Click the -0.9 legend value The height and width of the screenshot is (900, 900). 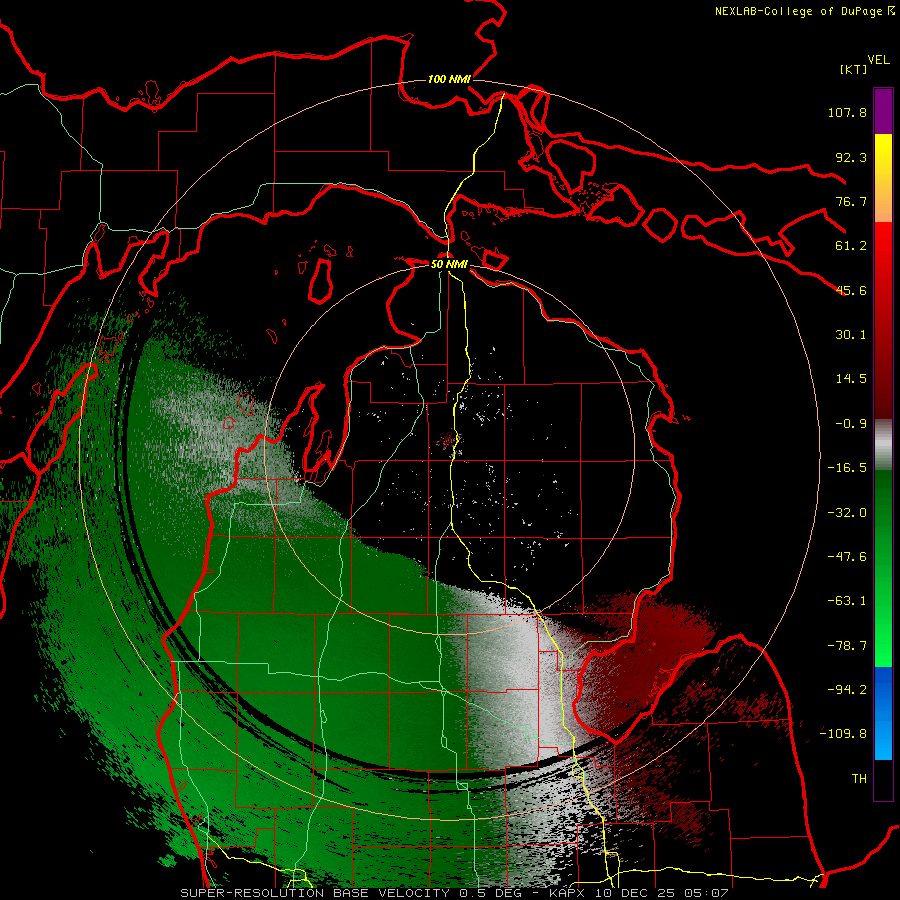coord(851,424)
